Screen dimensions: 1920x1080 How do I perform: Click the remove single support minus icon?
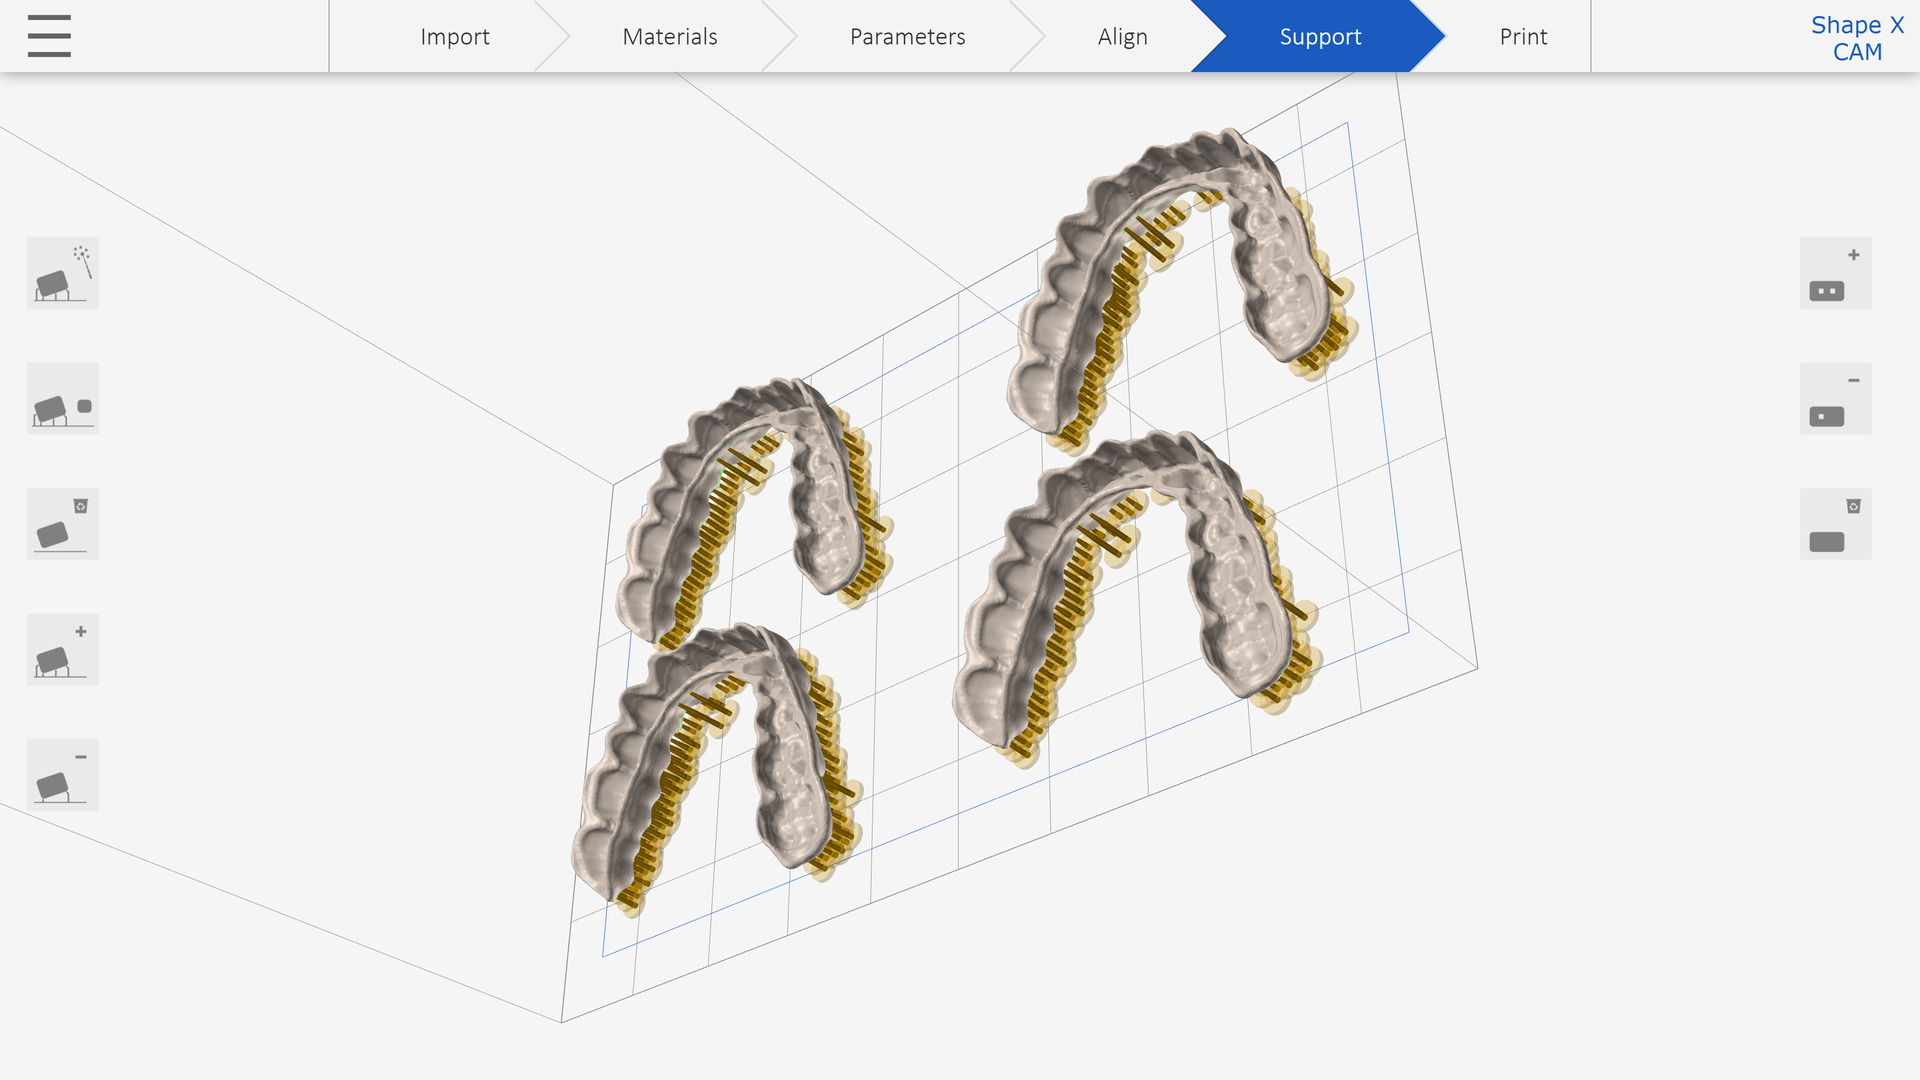point(63,775)
